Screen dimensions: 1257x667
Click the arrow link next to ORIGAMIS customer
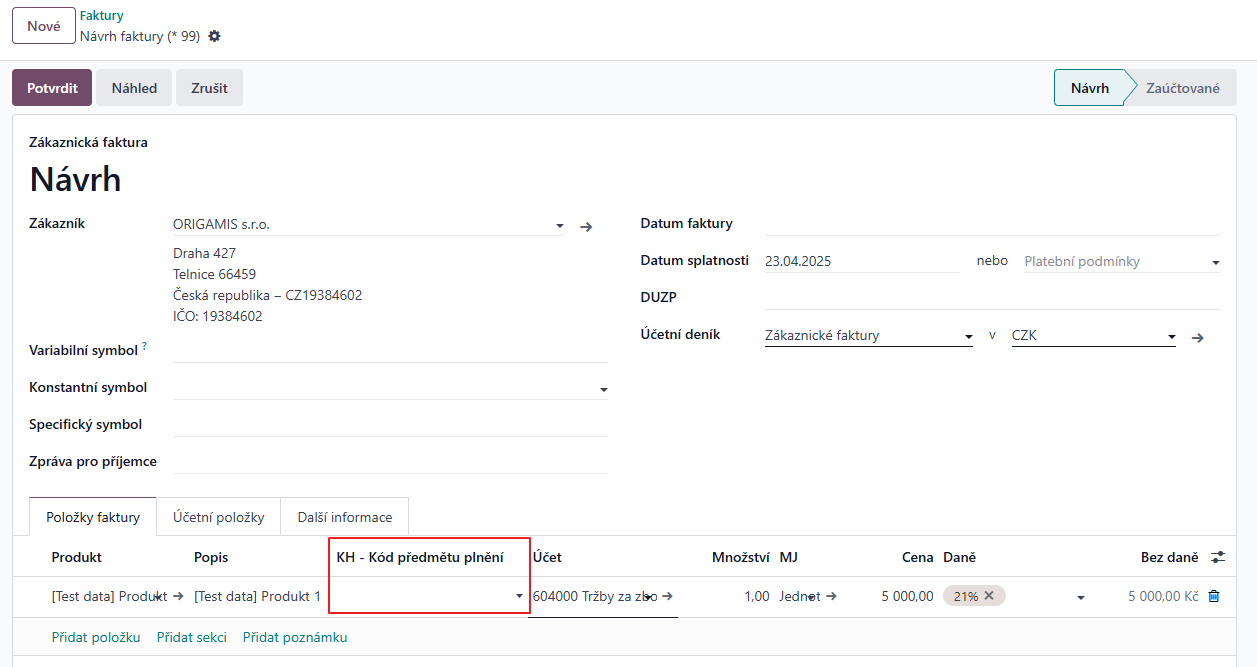coord(587,227)
